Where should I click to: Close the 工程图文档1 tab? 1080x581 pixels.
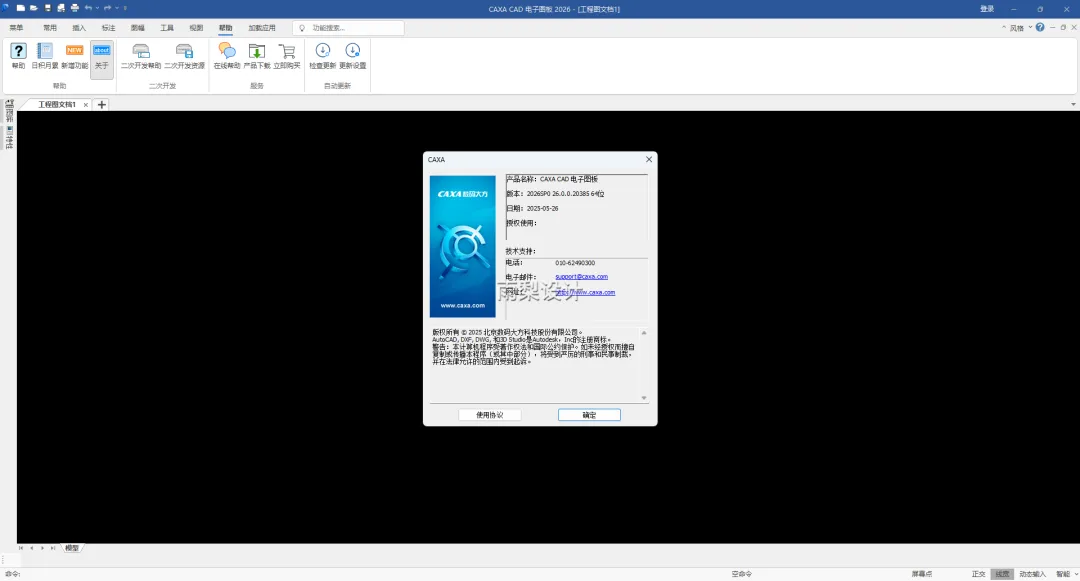pyautogui.click(x=85, y=105)
